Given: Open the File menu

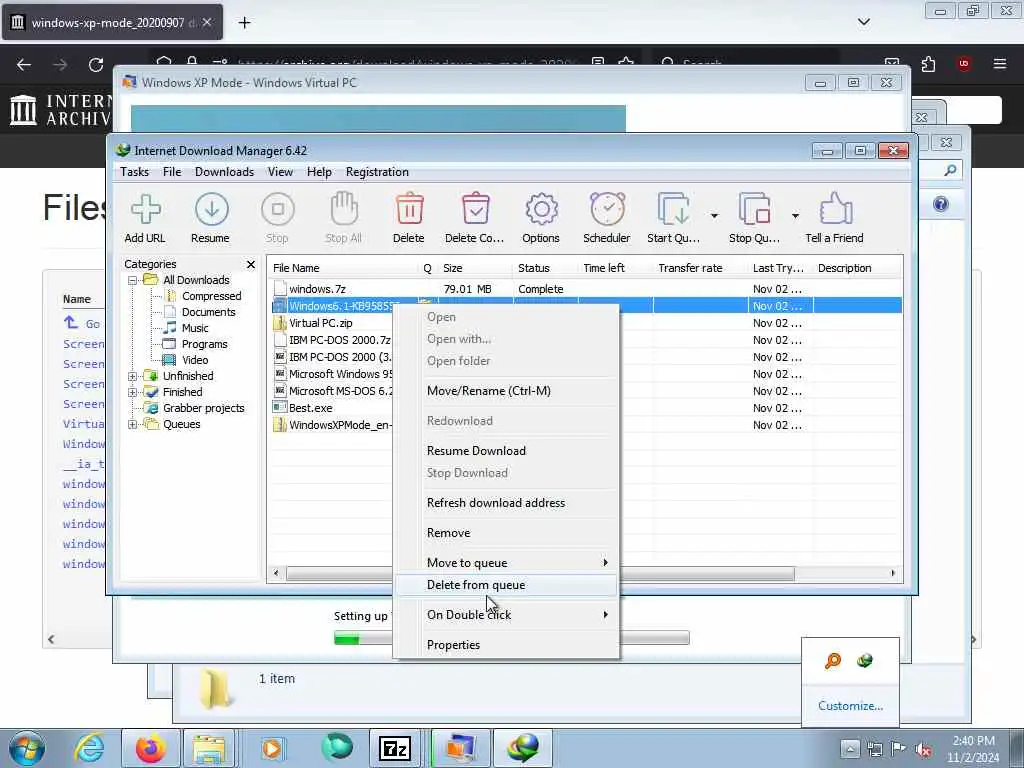Looking at the screenshot, I should (x=172, y=172).
